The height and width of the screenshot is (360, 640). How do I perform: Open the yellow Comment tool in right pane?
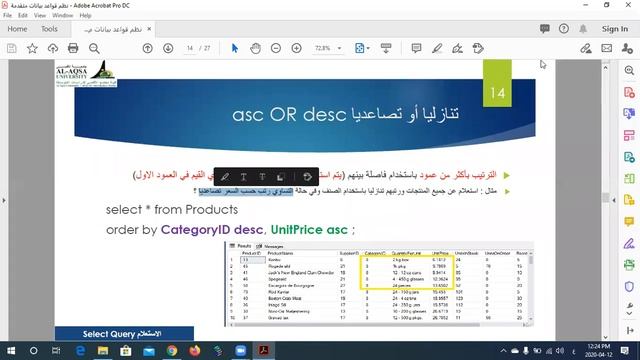pyautogui.click(x=629, y=222)
